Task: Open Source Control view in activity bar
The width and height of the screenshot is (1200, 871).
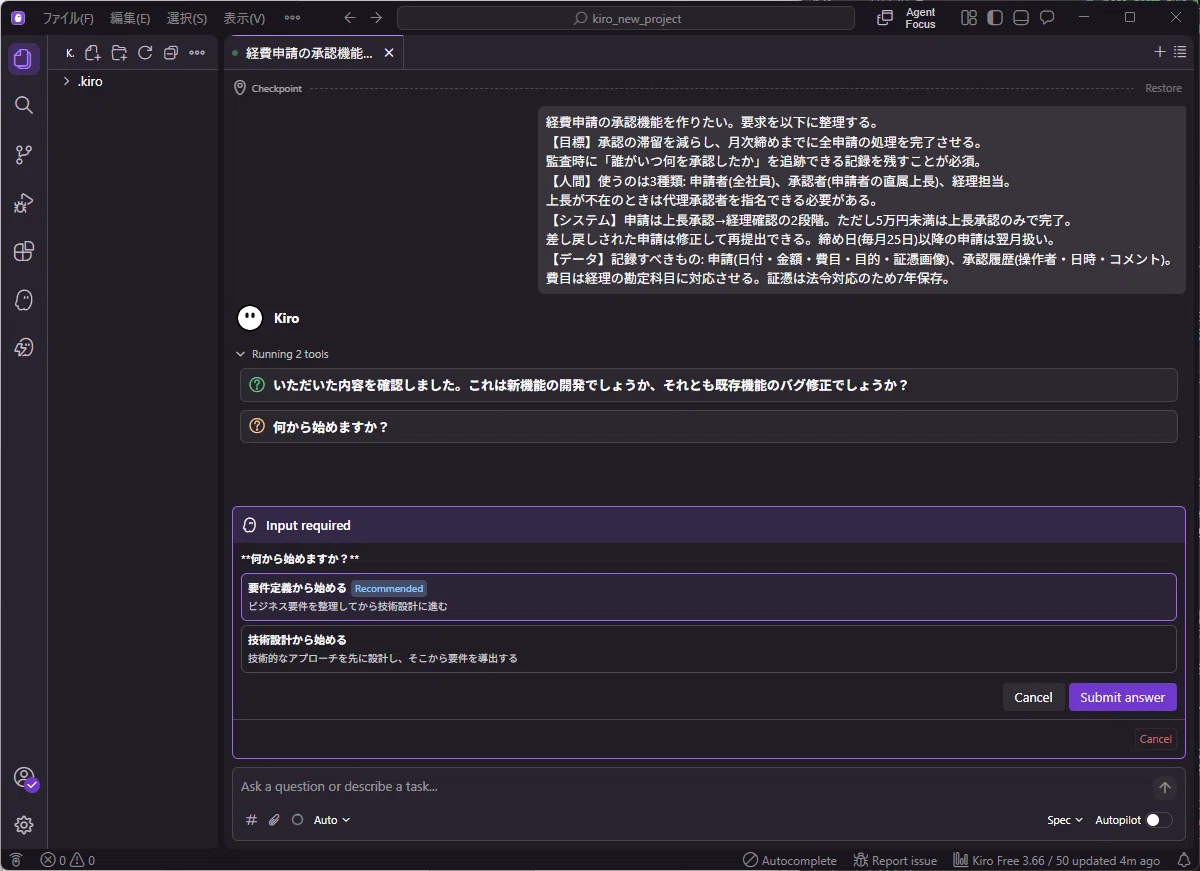Action: coord(23,154)
